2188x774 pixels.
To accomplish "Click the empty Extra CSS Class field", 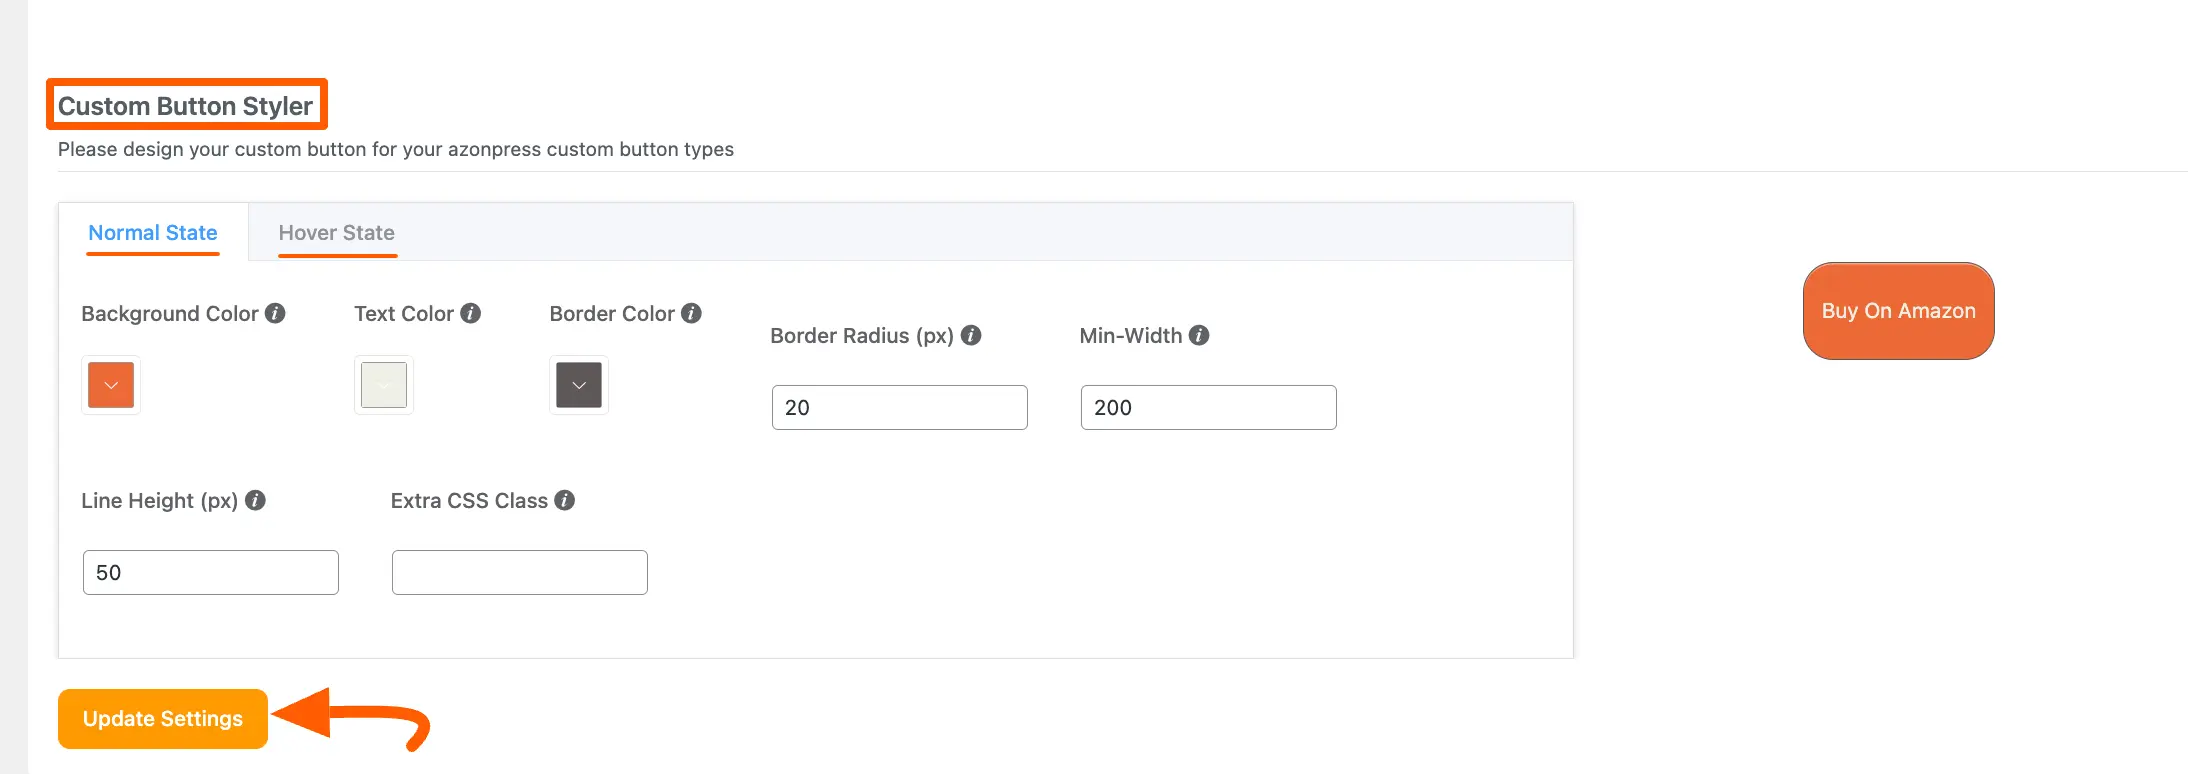I will point(519,572).
